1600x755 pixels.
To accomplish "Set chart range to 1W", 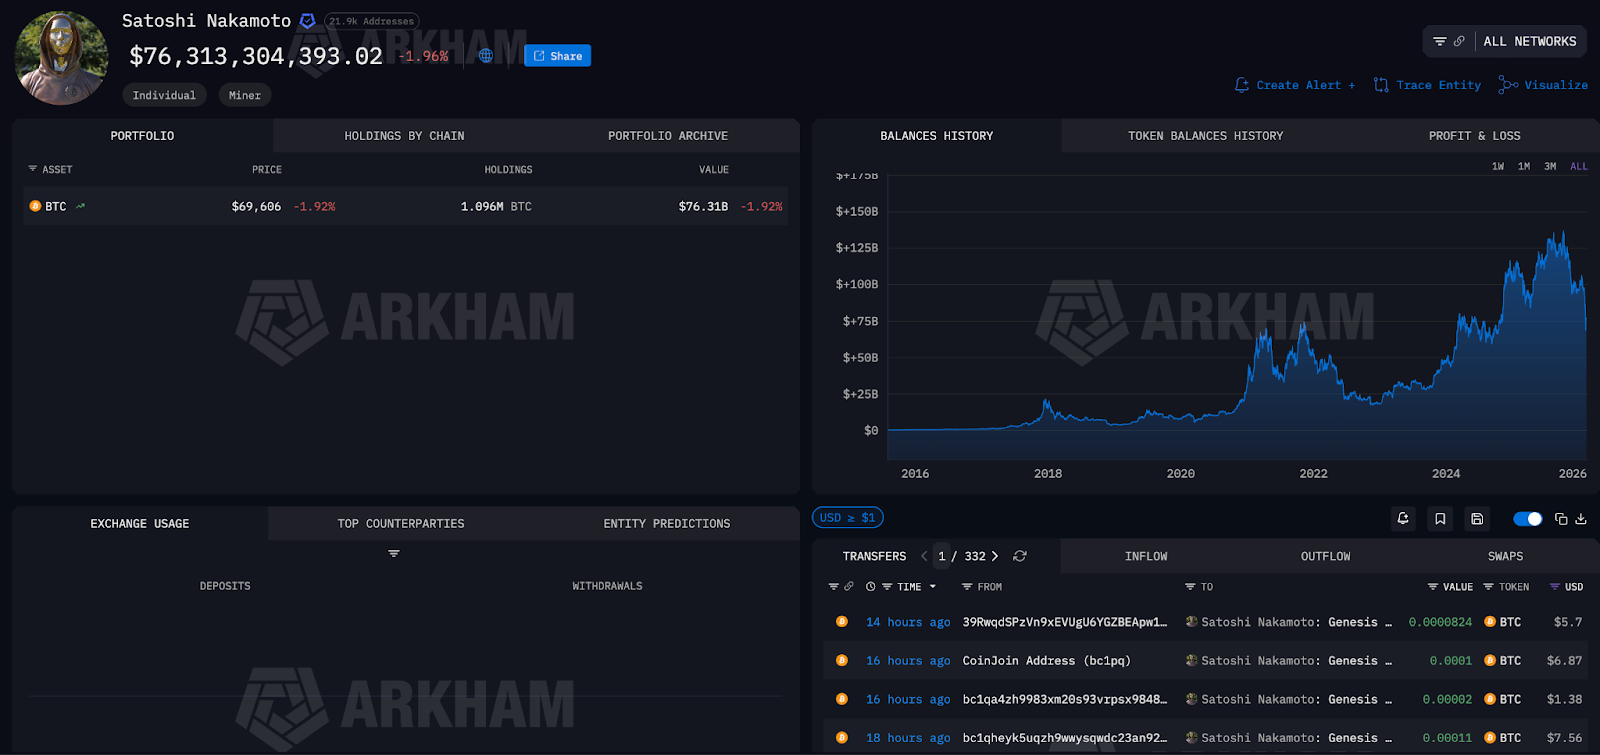I will click(x=1498, y=166).
